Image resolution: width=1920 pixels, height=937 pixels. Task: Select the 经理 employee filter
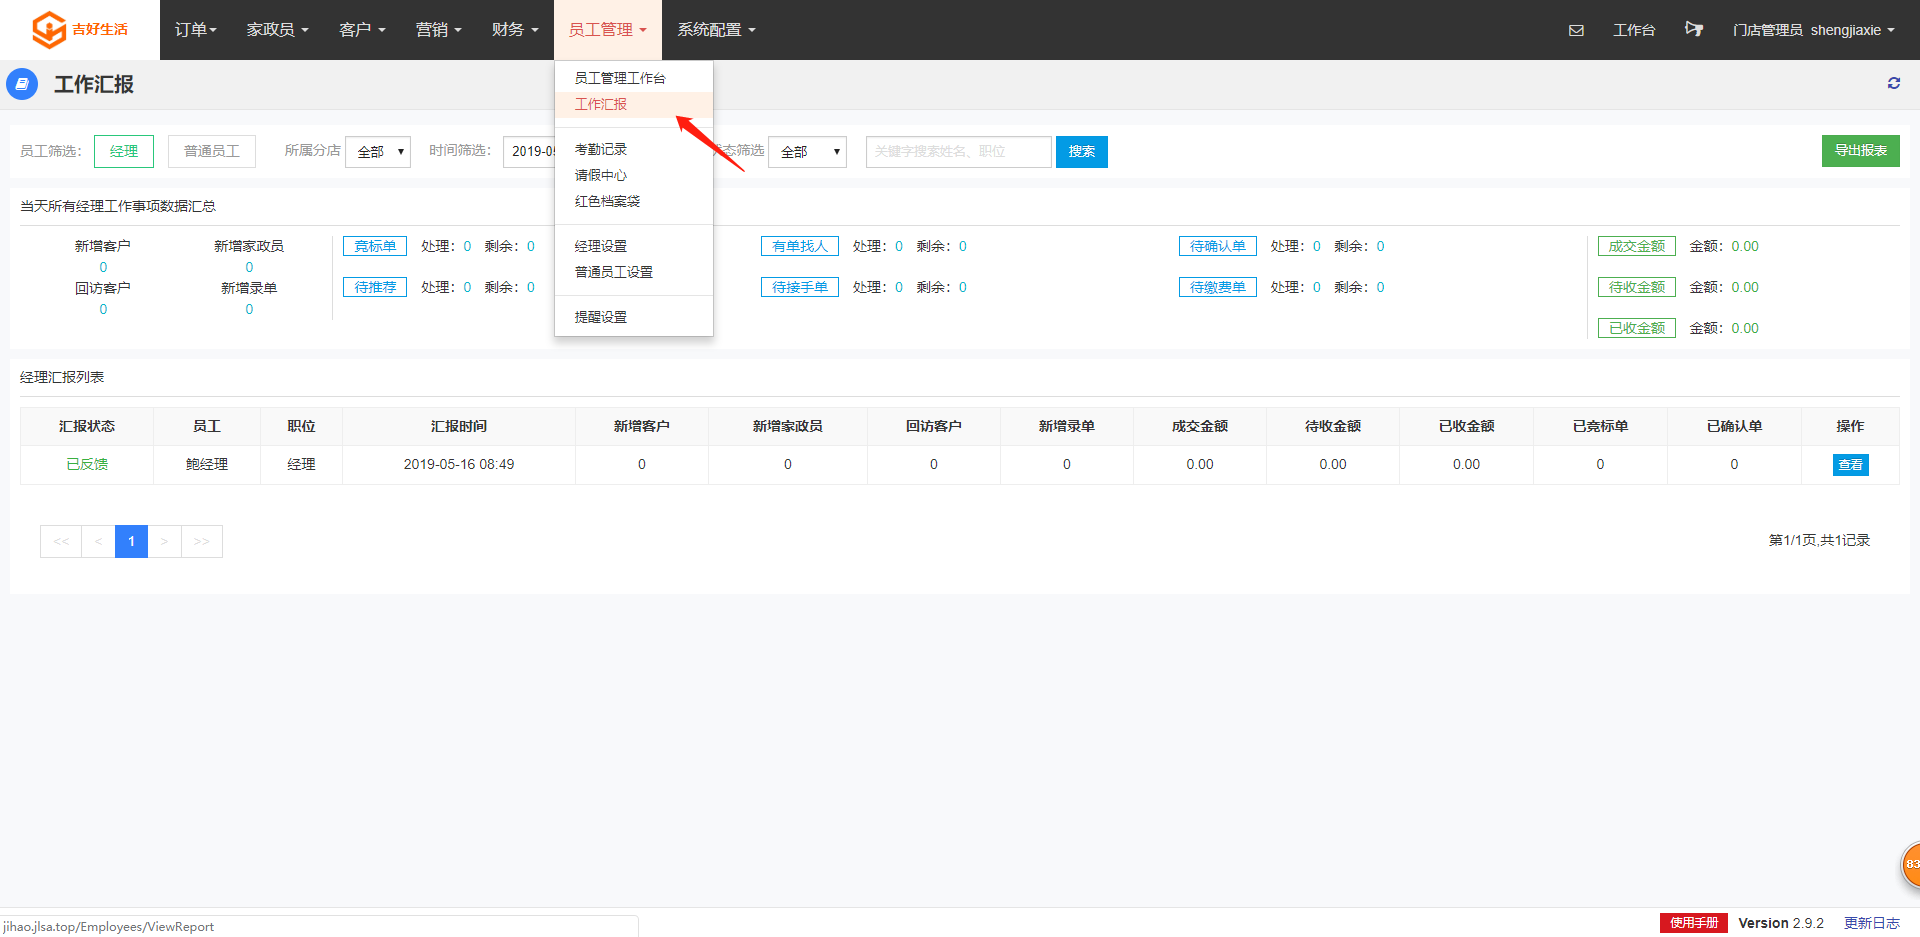(124, 151)
